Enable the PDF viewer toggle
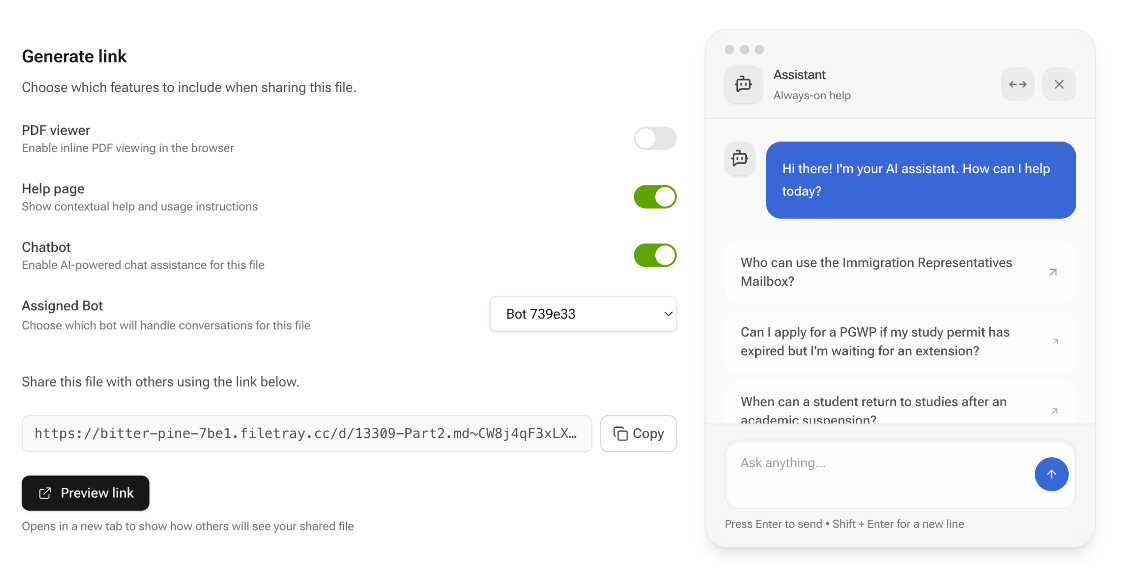 pos(655,138)
